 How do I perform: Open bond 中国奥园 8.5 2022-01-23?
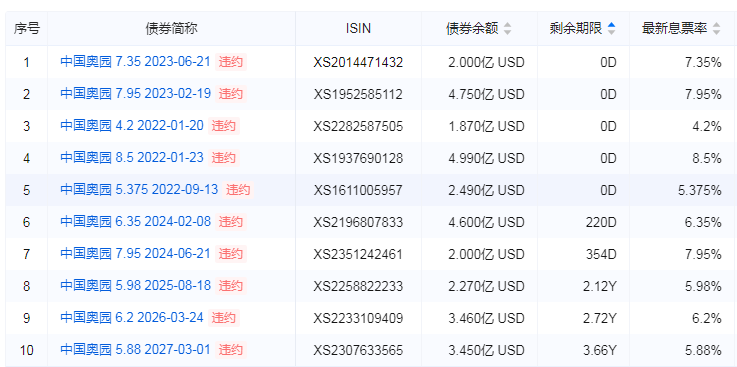click(132, 157)
